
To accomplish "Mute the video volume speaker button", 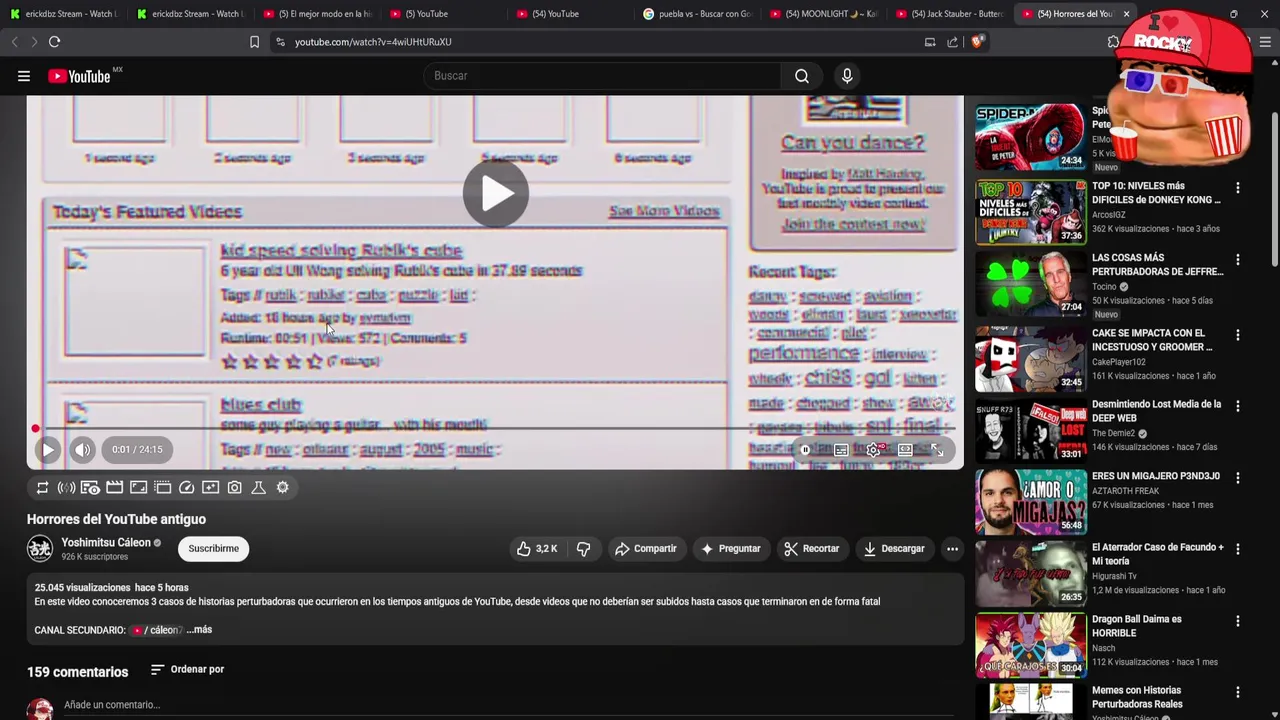I will tap(83, 450).
